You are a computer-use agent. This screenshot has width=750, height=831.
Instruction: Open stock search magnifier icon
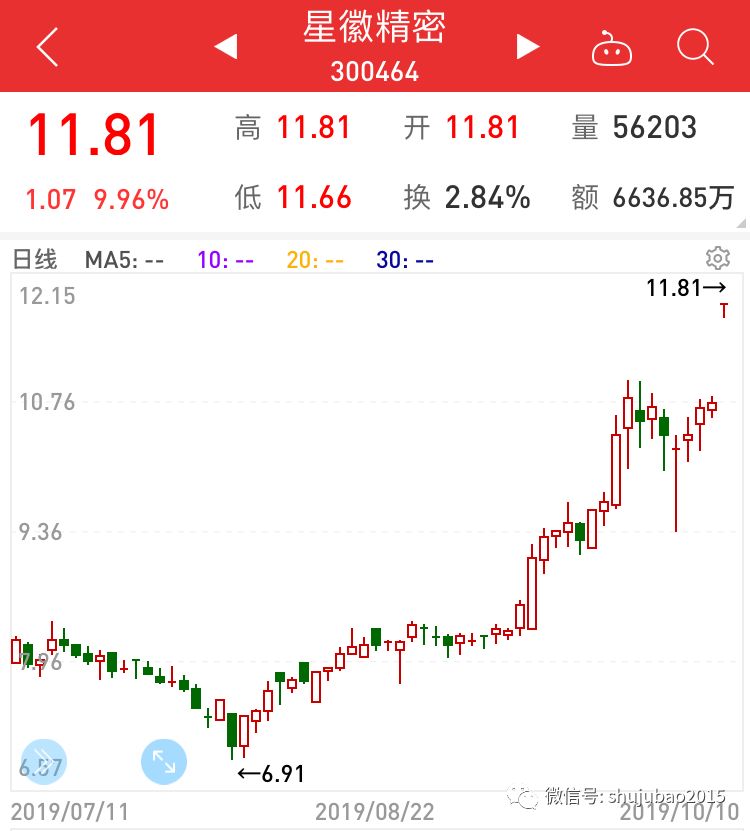(695, 47)
